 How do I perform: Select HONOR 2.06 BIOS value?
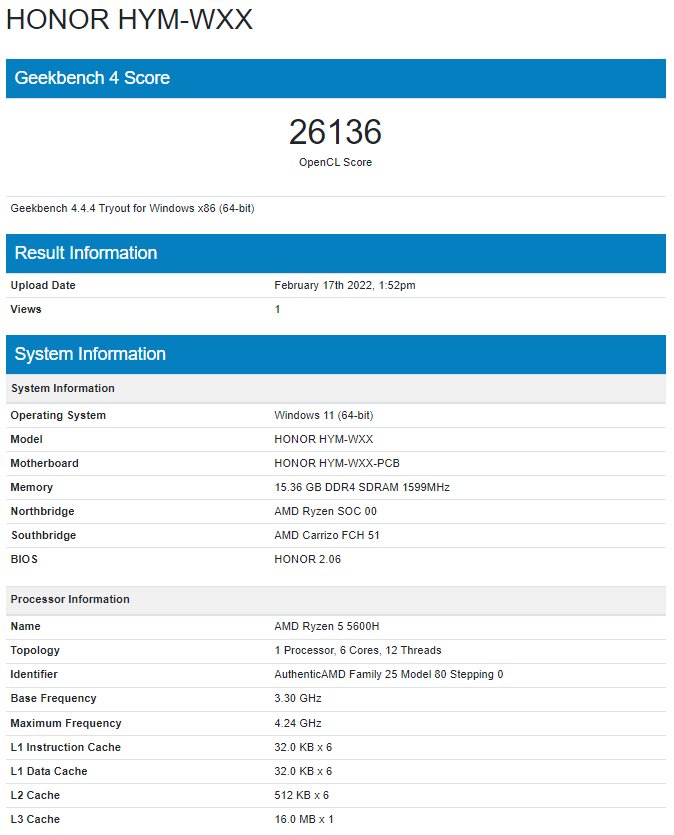308,559
